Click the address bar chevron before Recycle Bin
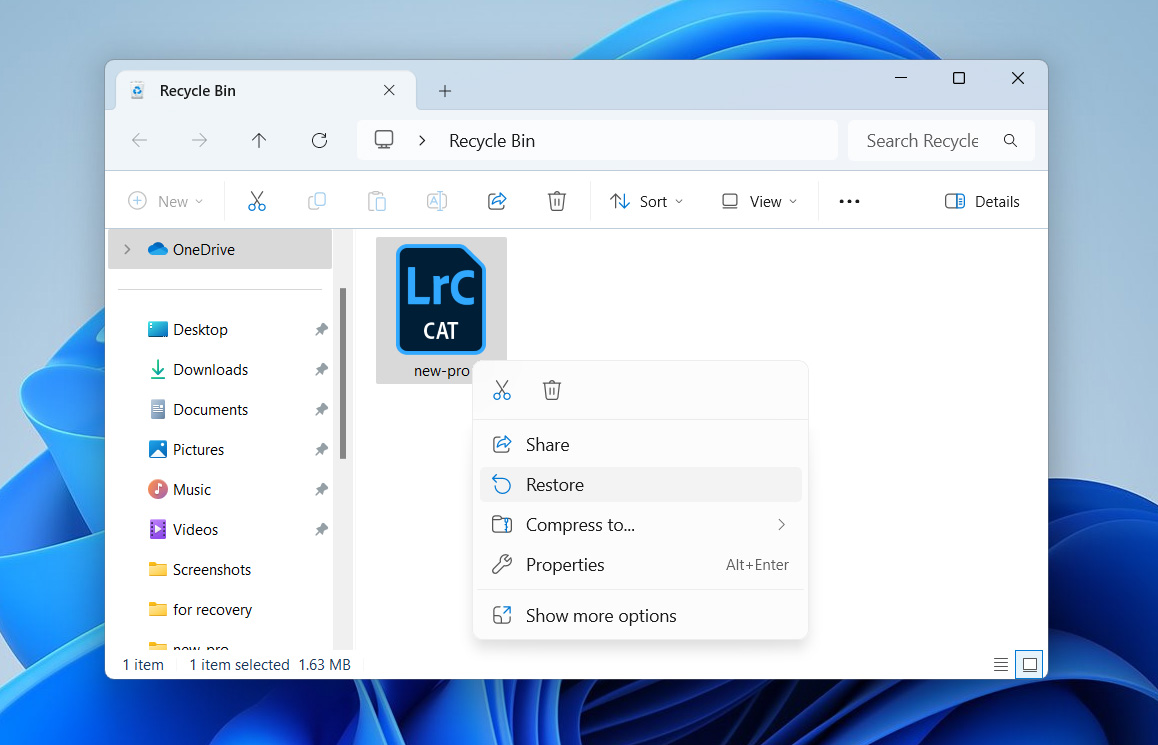 pyautogui.click(x=422, y=140)
